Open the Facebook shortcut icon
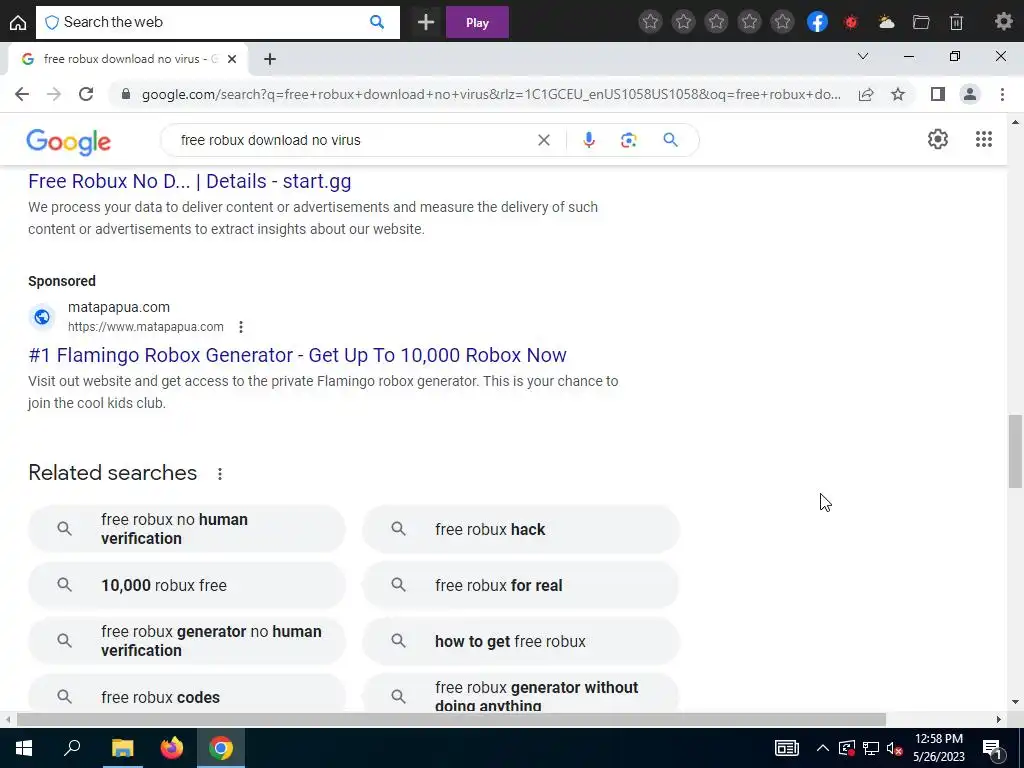This screenshot has height=768, width=1024. pyautogui.click(x=817, y=22)
